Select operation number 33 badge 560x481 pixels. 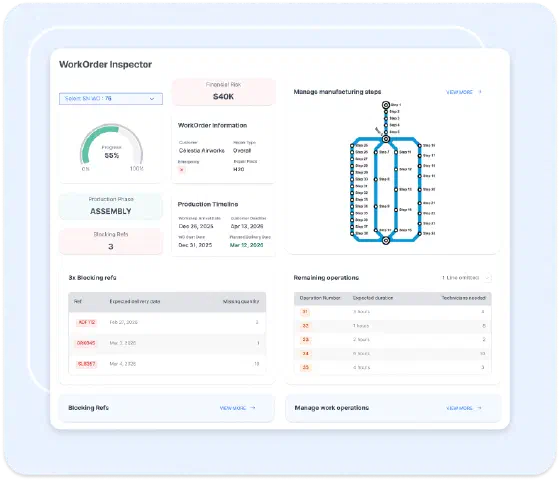point(306,340)
